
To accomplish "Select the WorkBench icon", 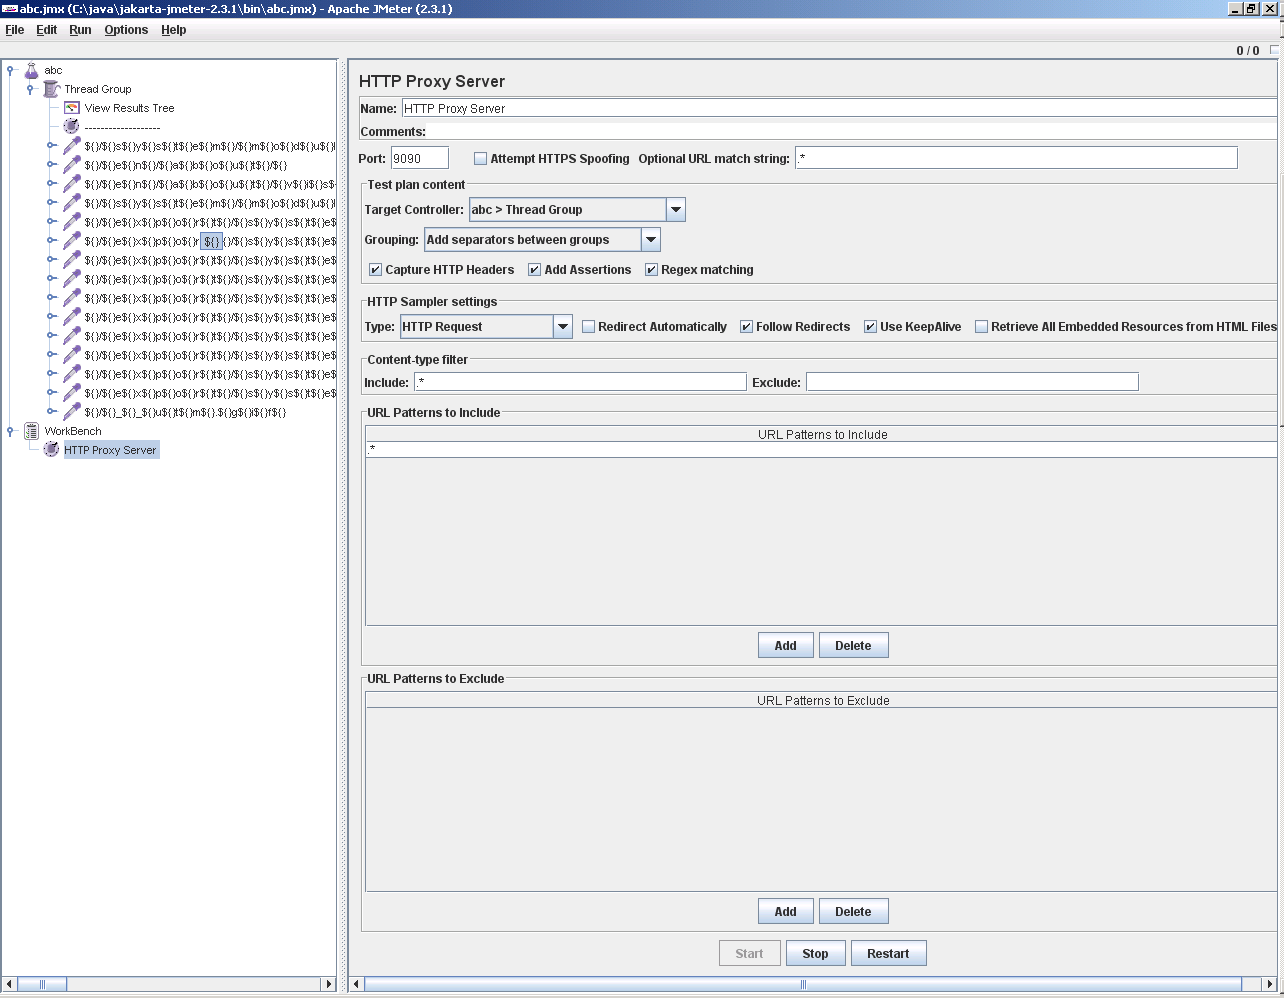I will tap(31, 431).
